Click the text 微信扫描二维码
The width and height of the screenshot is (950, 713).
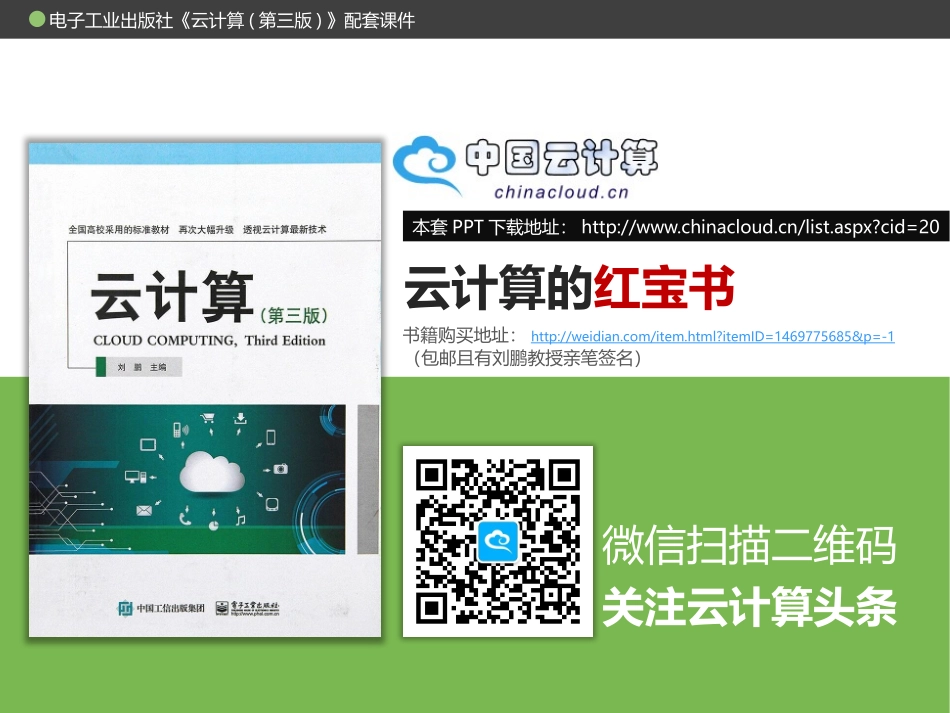click(x=749, y=546)
